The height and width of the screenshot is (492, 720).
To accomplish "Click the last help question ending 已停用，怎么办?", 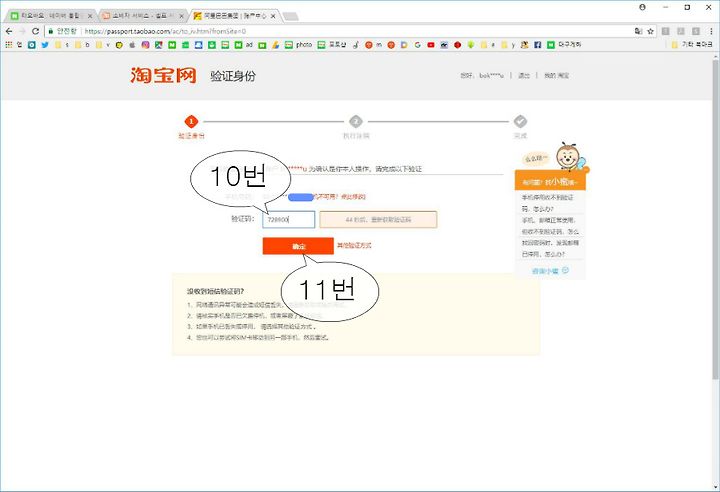I will pyautogui.click(x=550, y=248).
